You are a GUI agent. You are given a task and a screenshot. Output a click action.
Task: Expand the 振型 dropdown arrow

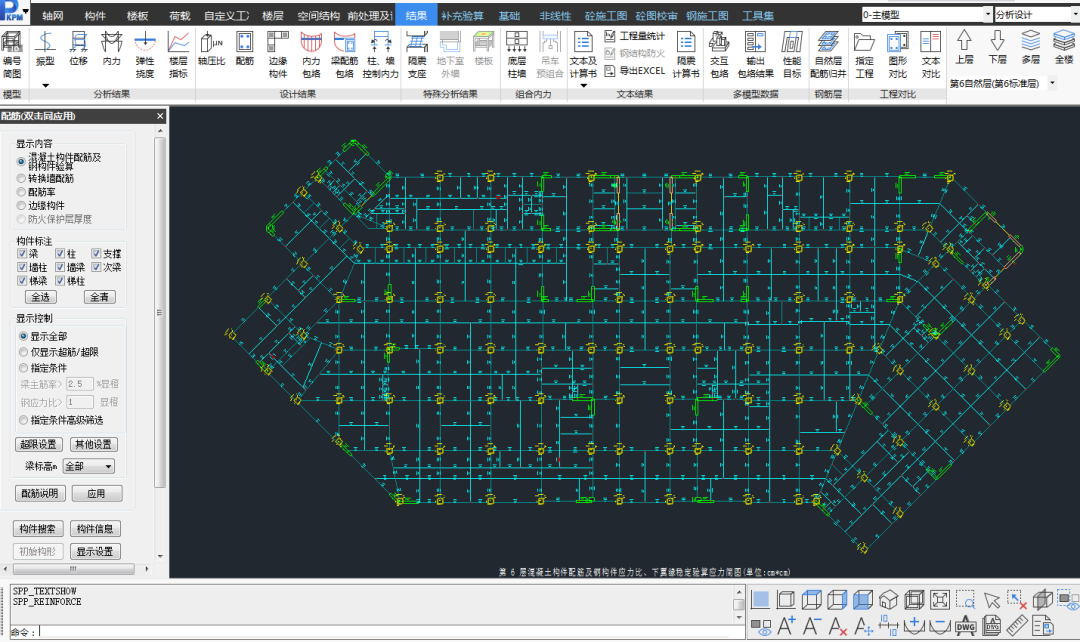pyautogui.click(x=45, y=85)
